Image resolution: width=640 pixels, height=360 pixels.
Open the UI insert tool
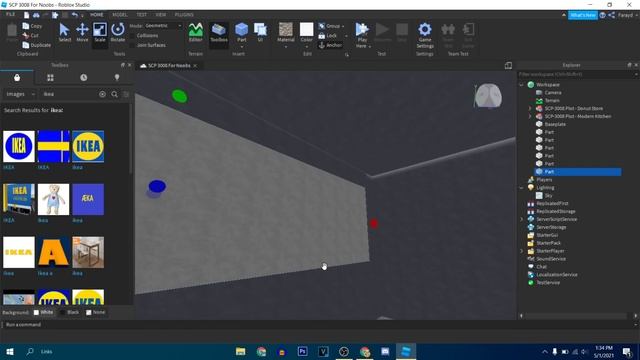[260, 32]
